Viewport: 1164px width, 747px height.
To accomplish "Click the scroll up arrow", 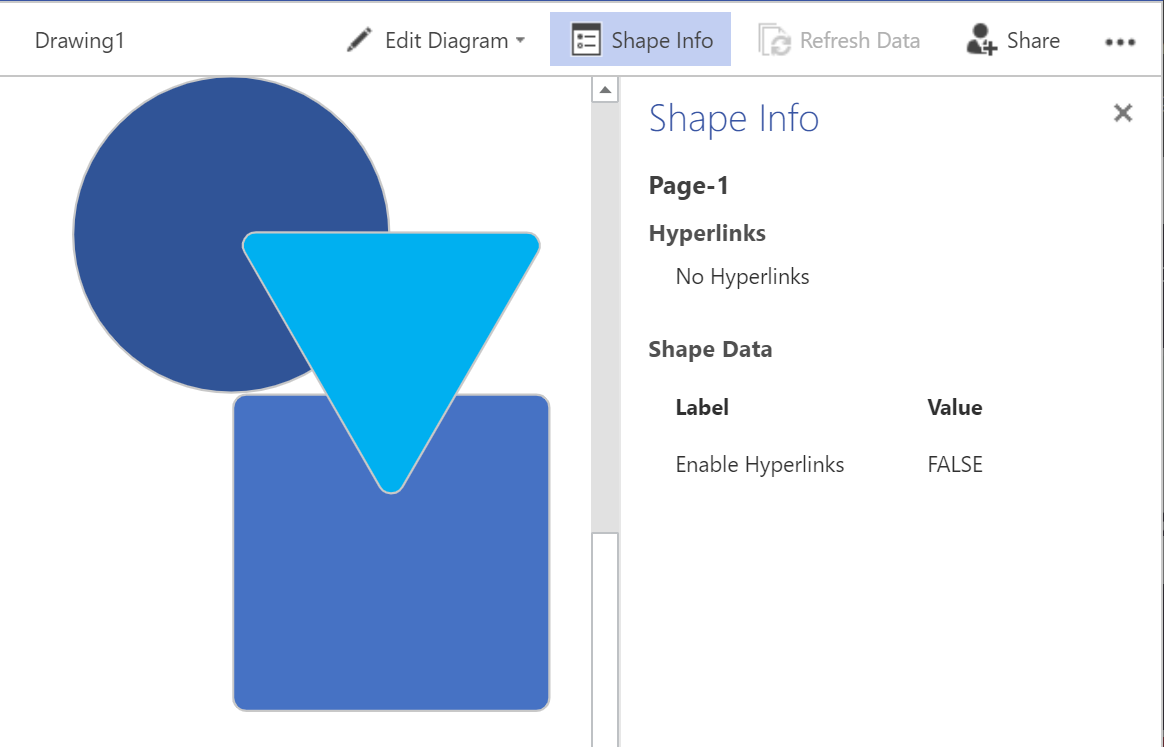I will point(605,90).
